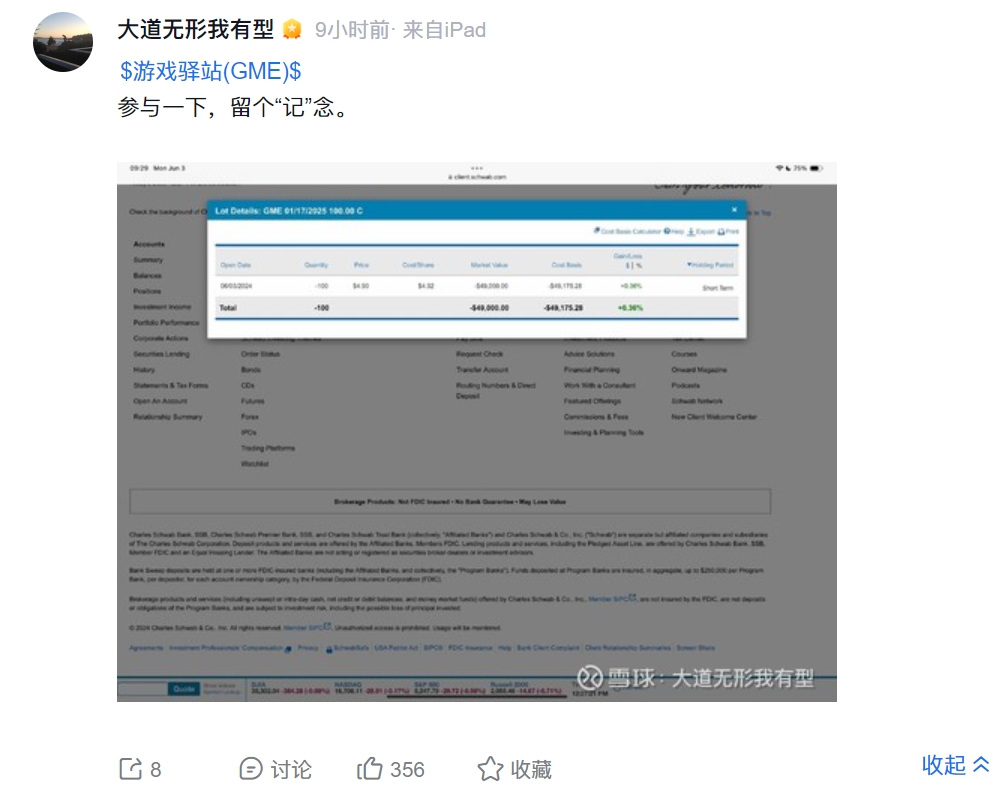The image size is (1008, 795).
Task: Click the 9小时前 post timestamp
Action: coord(352,30)
